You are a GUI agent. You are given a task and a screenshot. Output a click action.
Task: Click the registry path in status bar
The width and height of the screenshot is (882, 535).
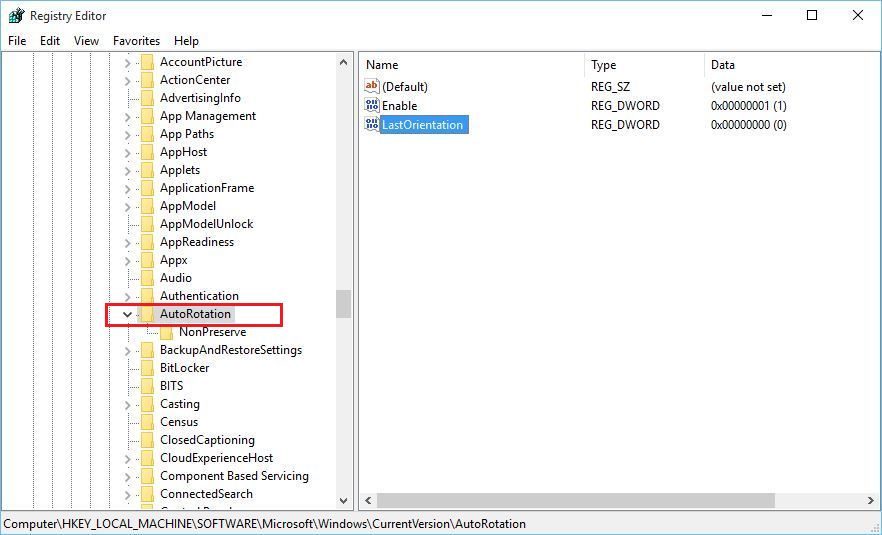[x=264, y=524]
